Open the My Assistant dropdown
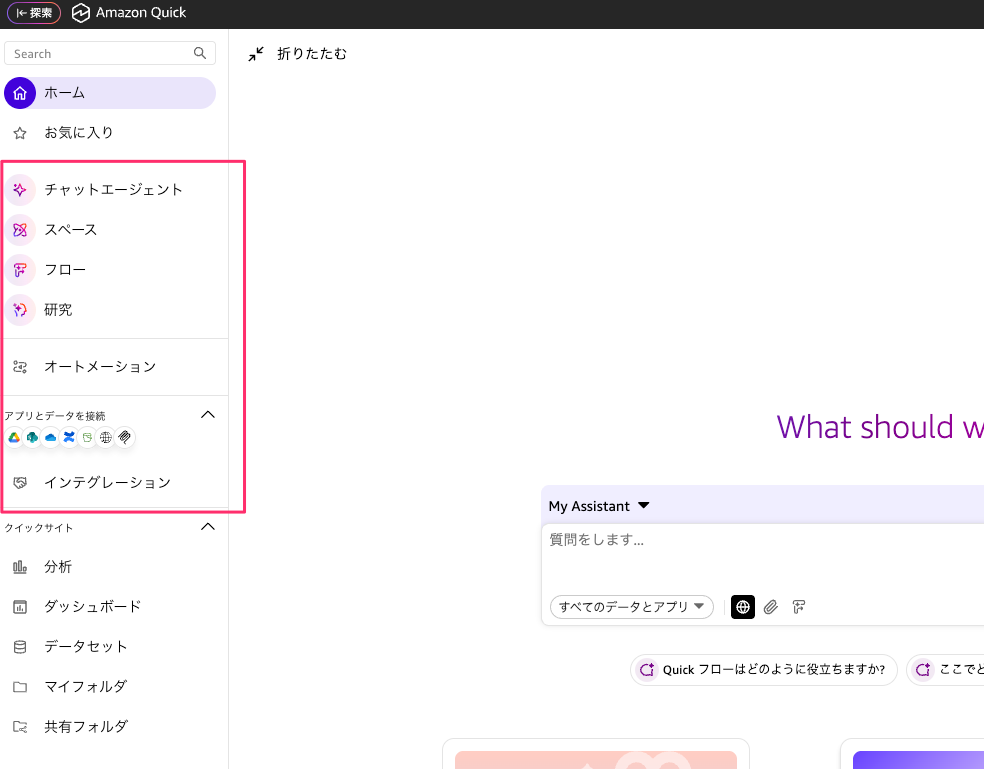Image resolution: width=984 pixels, height=769 pixels. (599, 506)
